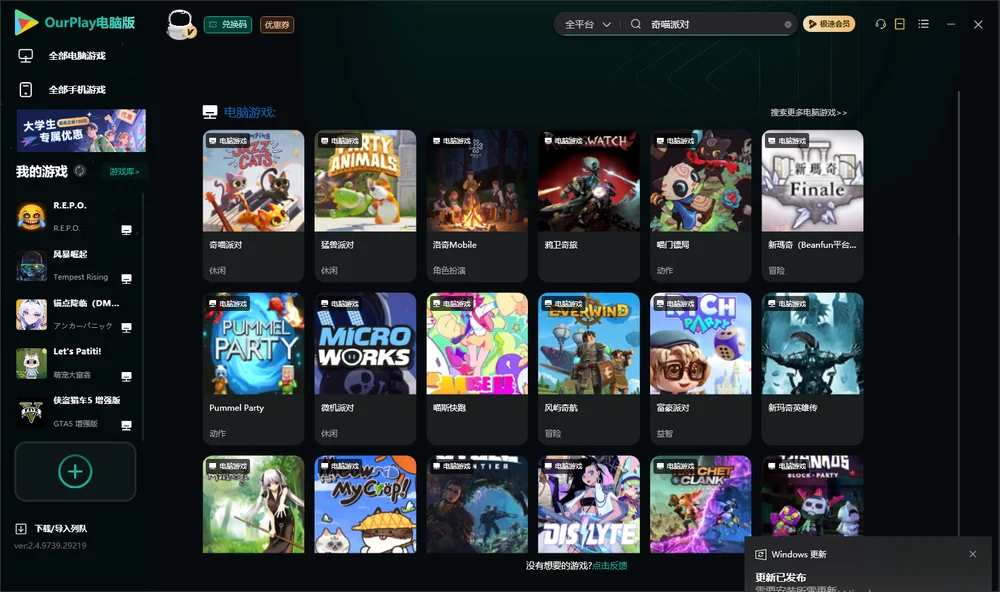Viewport: 1000px width, 592px height.
Task: Open the 游戏库 link
Action: coord(124,172)
